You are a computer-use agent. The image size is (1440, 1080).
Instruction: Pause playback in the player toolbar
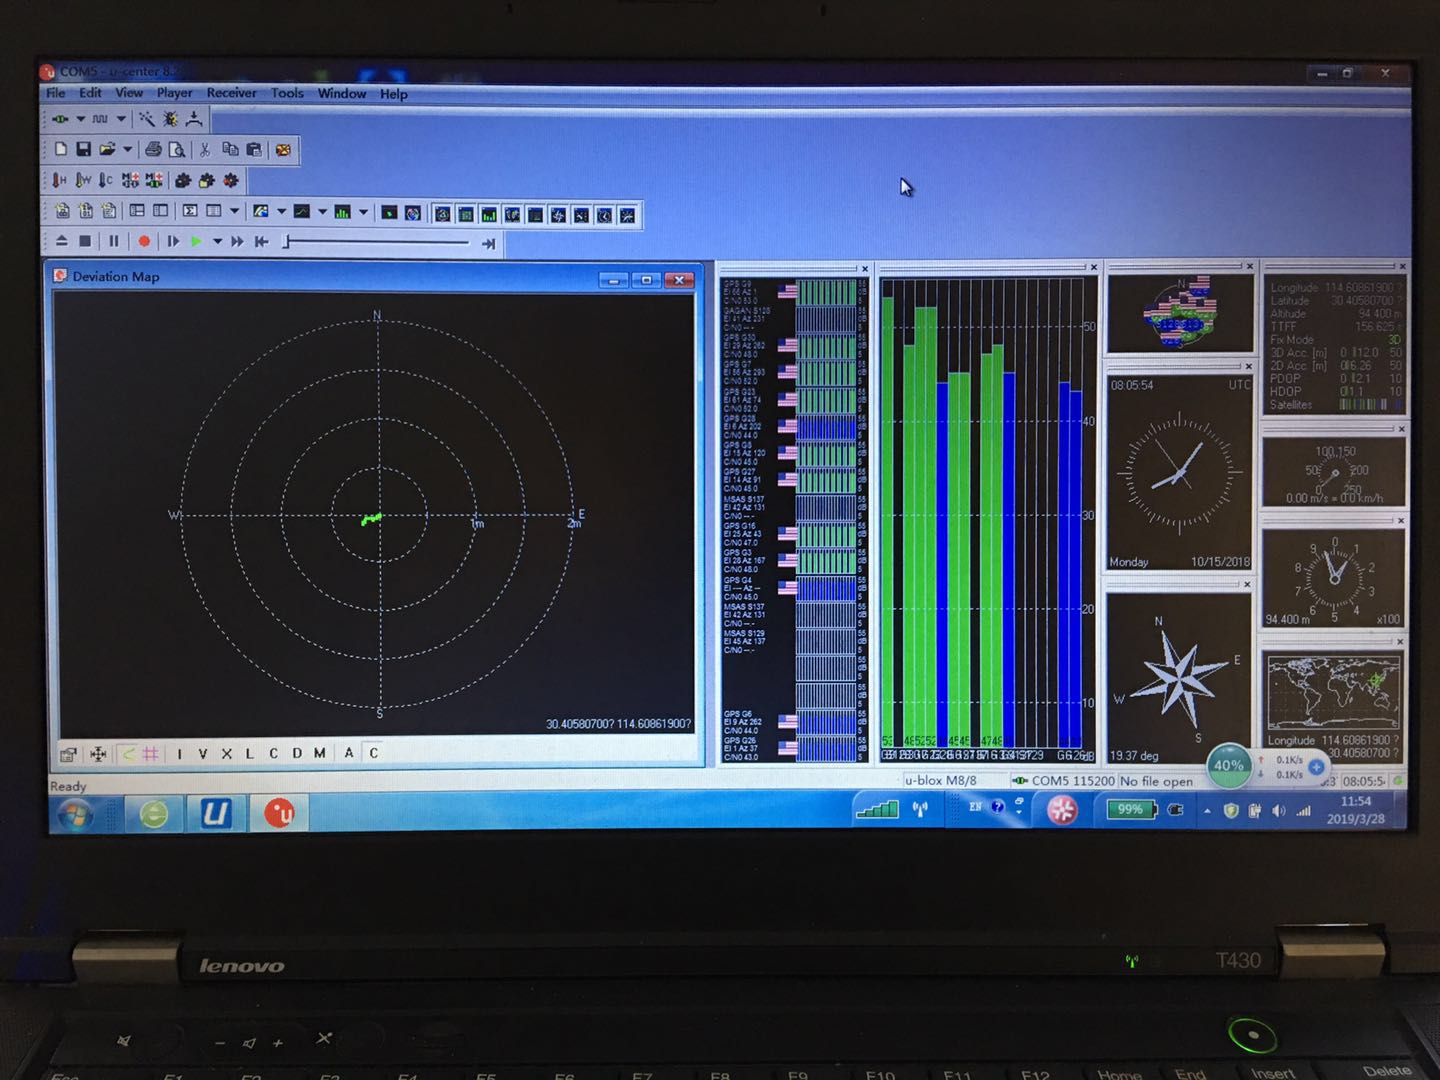(x=113, y=241)
